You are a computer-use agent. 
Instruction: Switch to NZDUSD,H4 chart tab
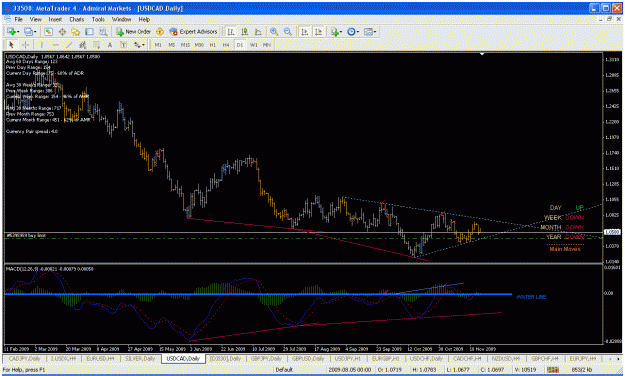[x=505, y=359]
